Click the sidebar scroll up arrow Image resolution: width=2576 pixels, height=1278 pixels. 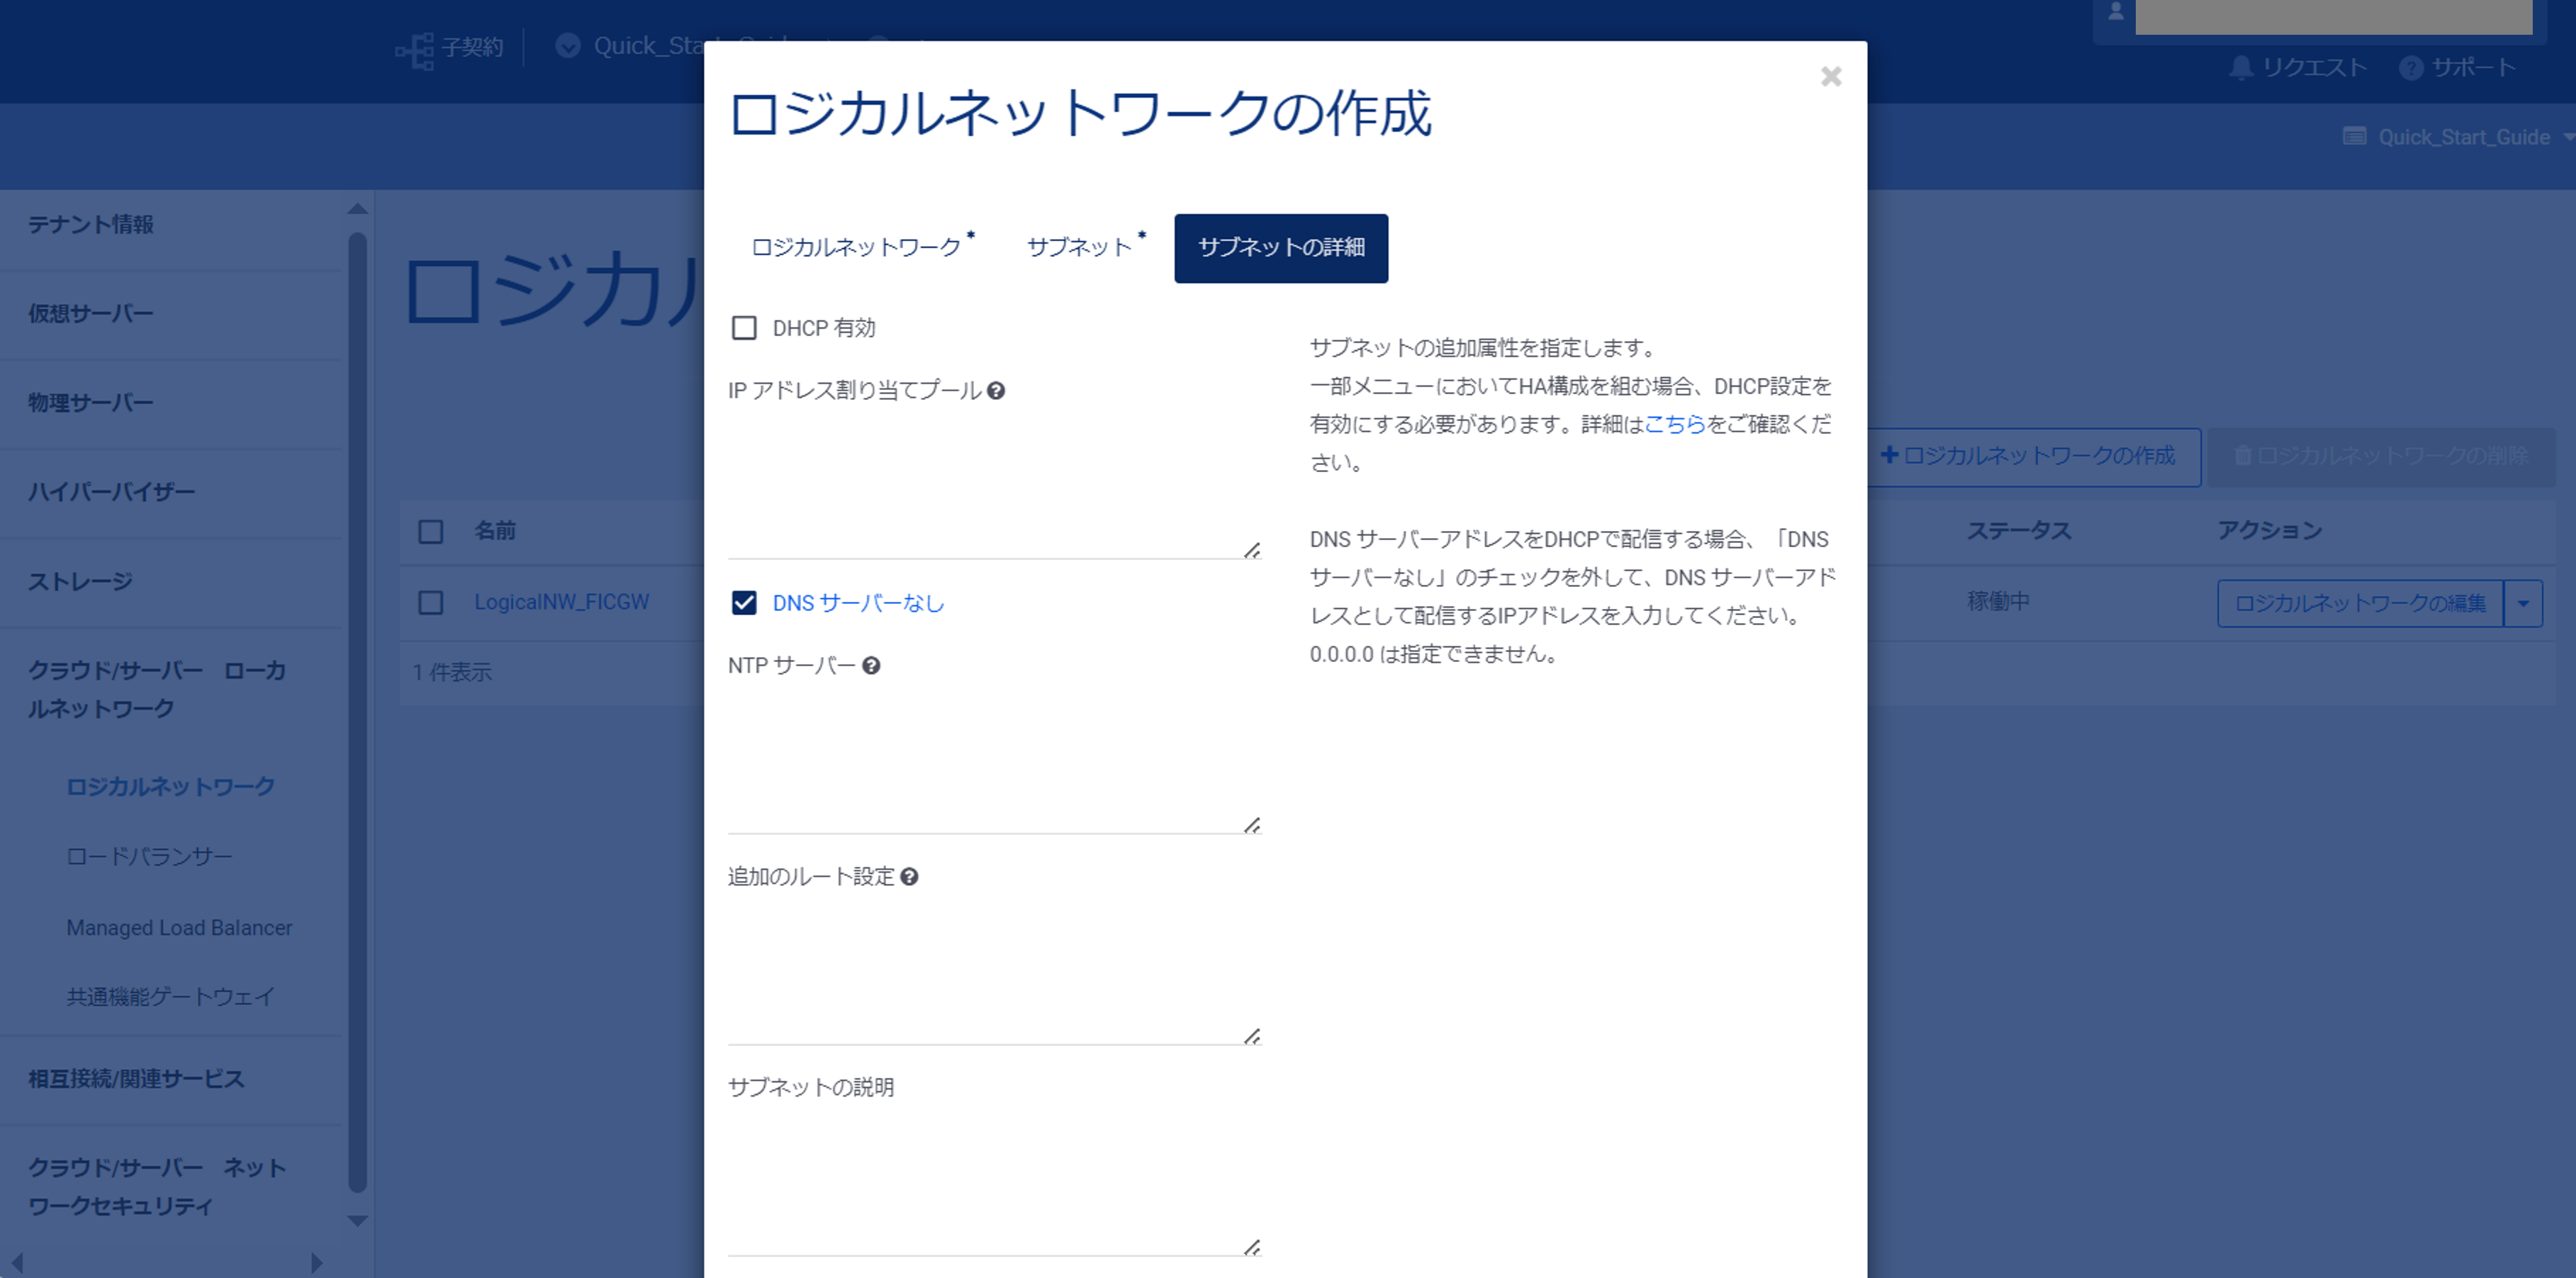click(x=358, y=208)
